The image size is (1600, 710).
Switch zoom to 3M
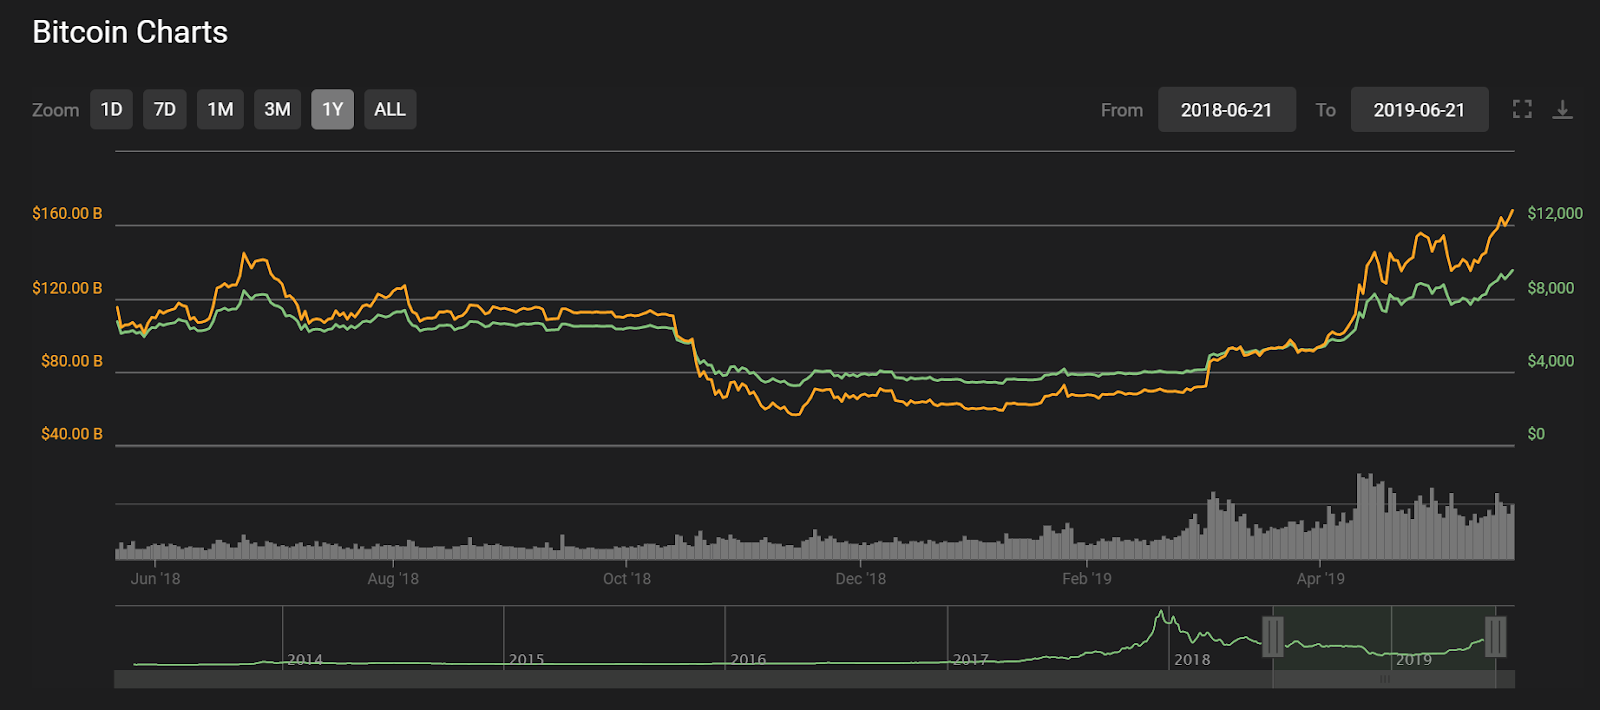[x=277, y=109]
